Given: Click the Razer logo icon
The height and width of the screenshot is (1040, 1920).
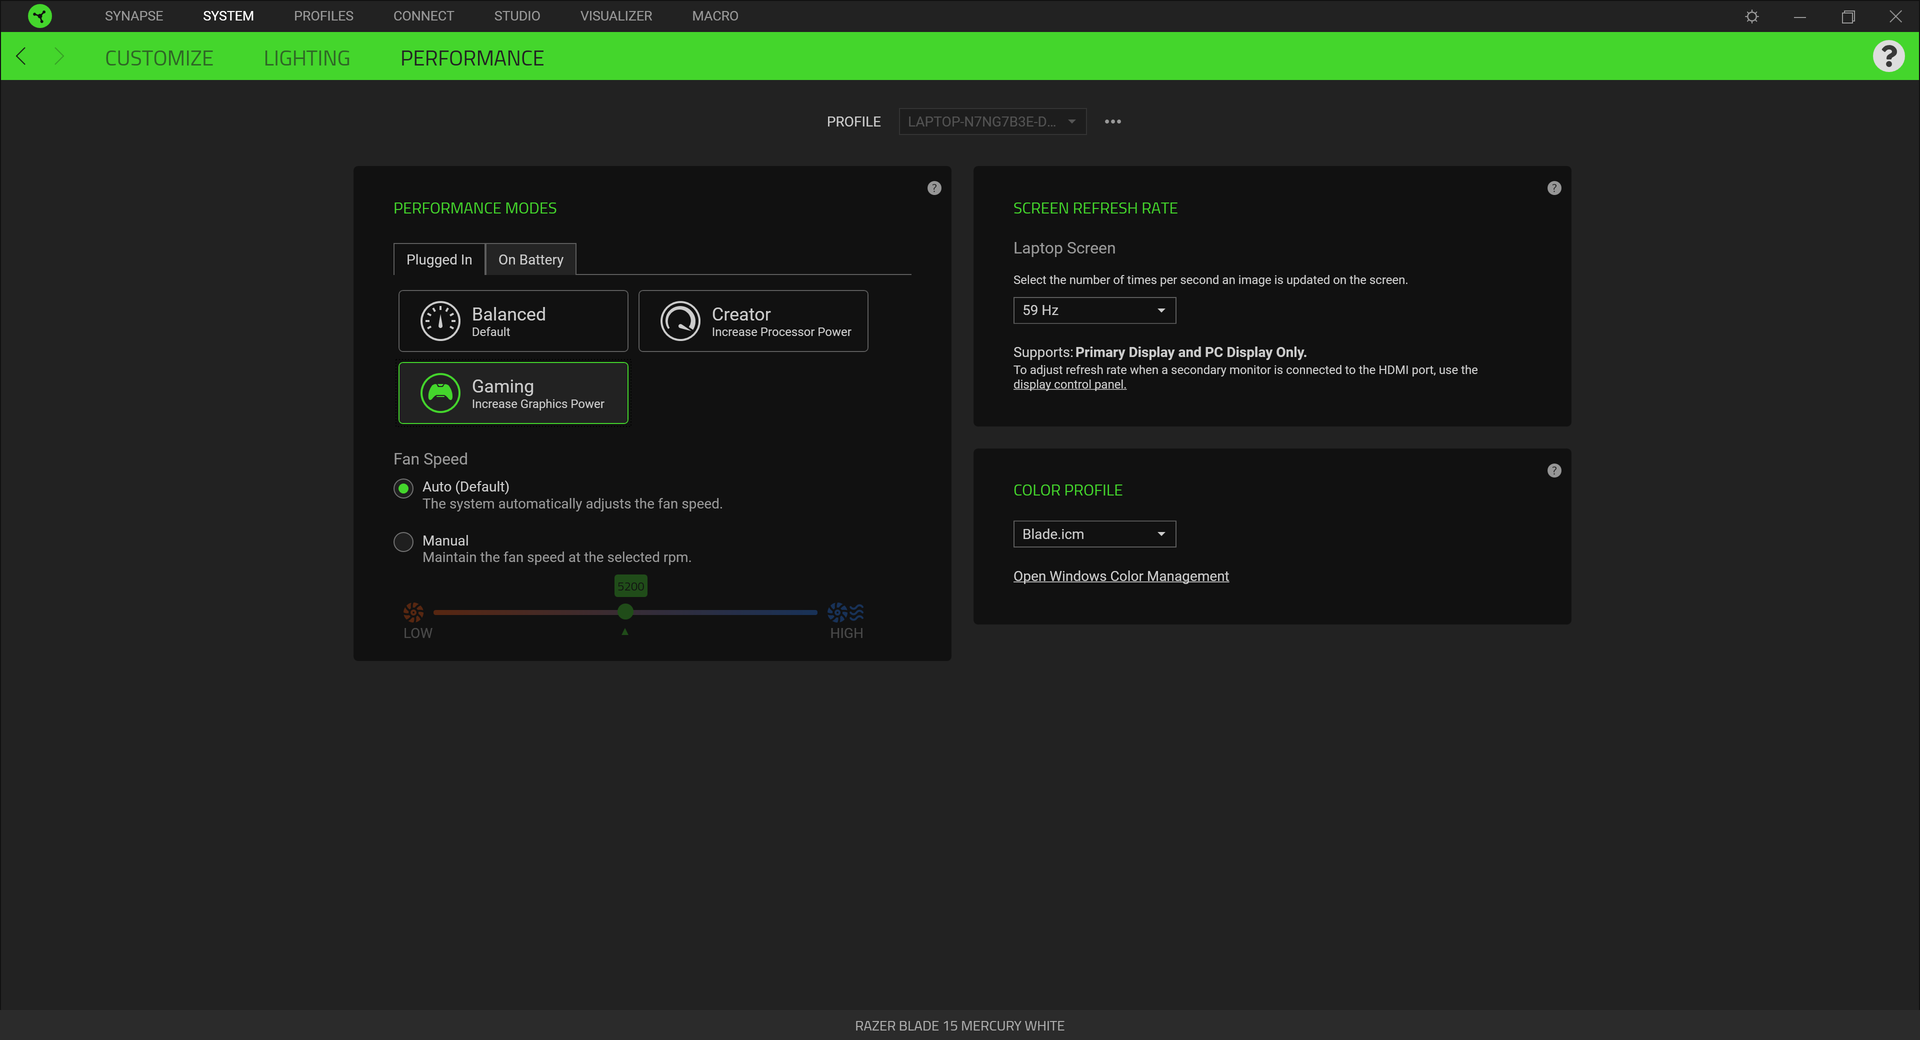Looking at the screenshot, I should [x=40, y=16].
